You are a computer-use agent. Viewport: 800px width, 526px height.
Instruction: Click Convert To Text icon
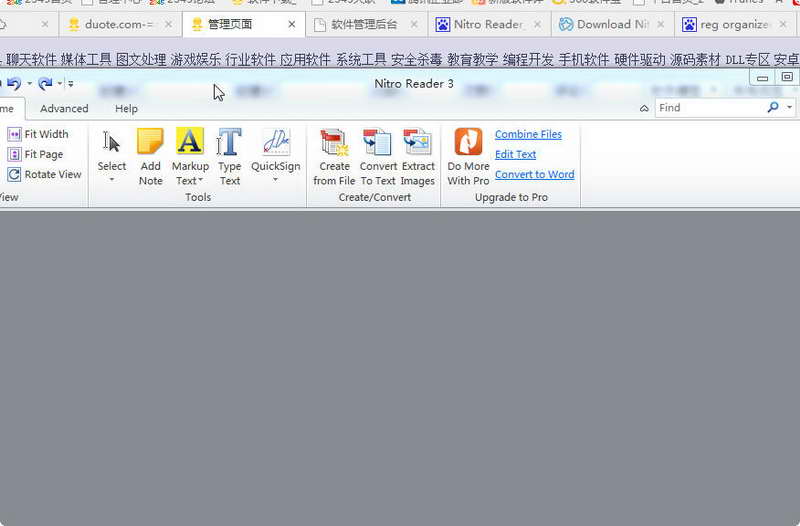point(378,157)
